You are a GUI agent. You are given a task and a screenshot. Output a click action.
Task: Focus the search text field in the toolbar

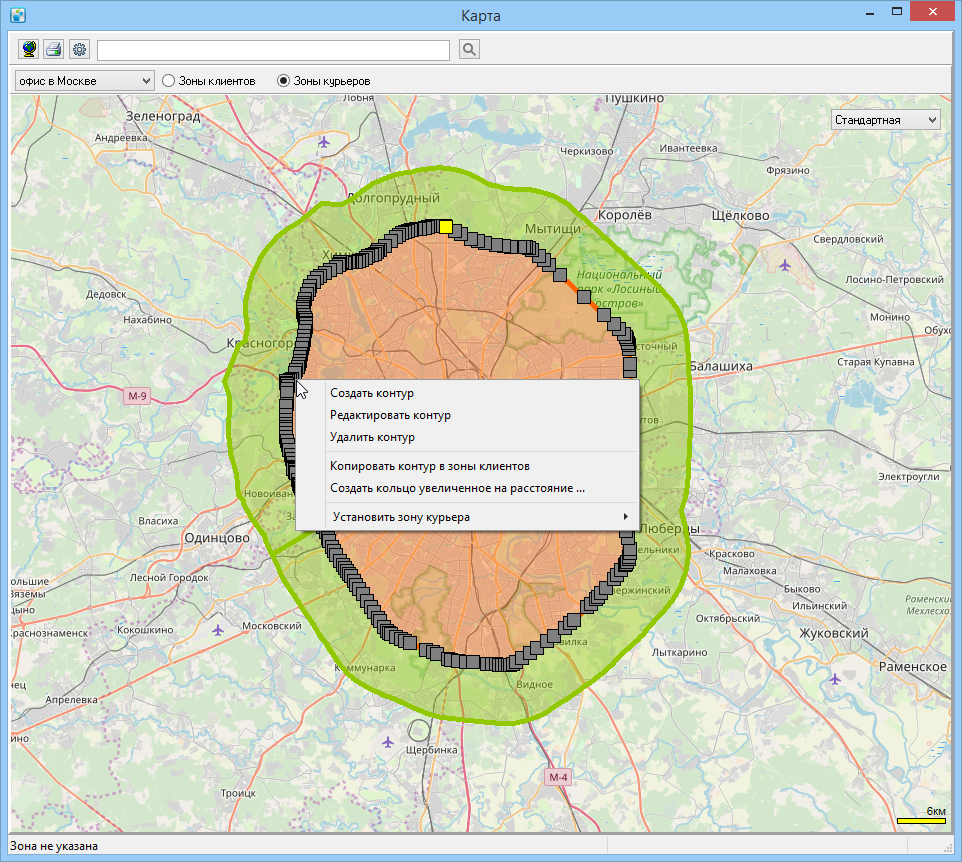tap(274, 50)
